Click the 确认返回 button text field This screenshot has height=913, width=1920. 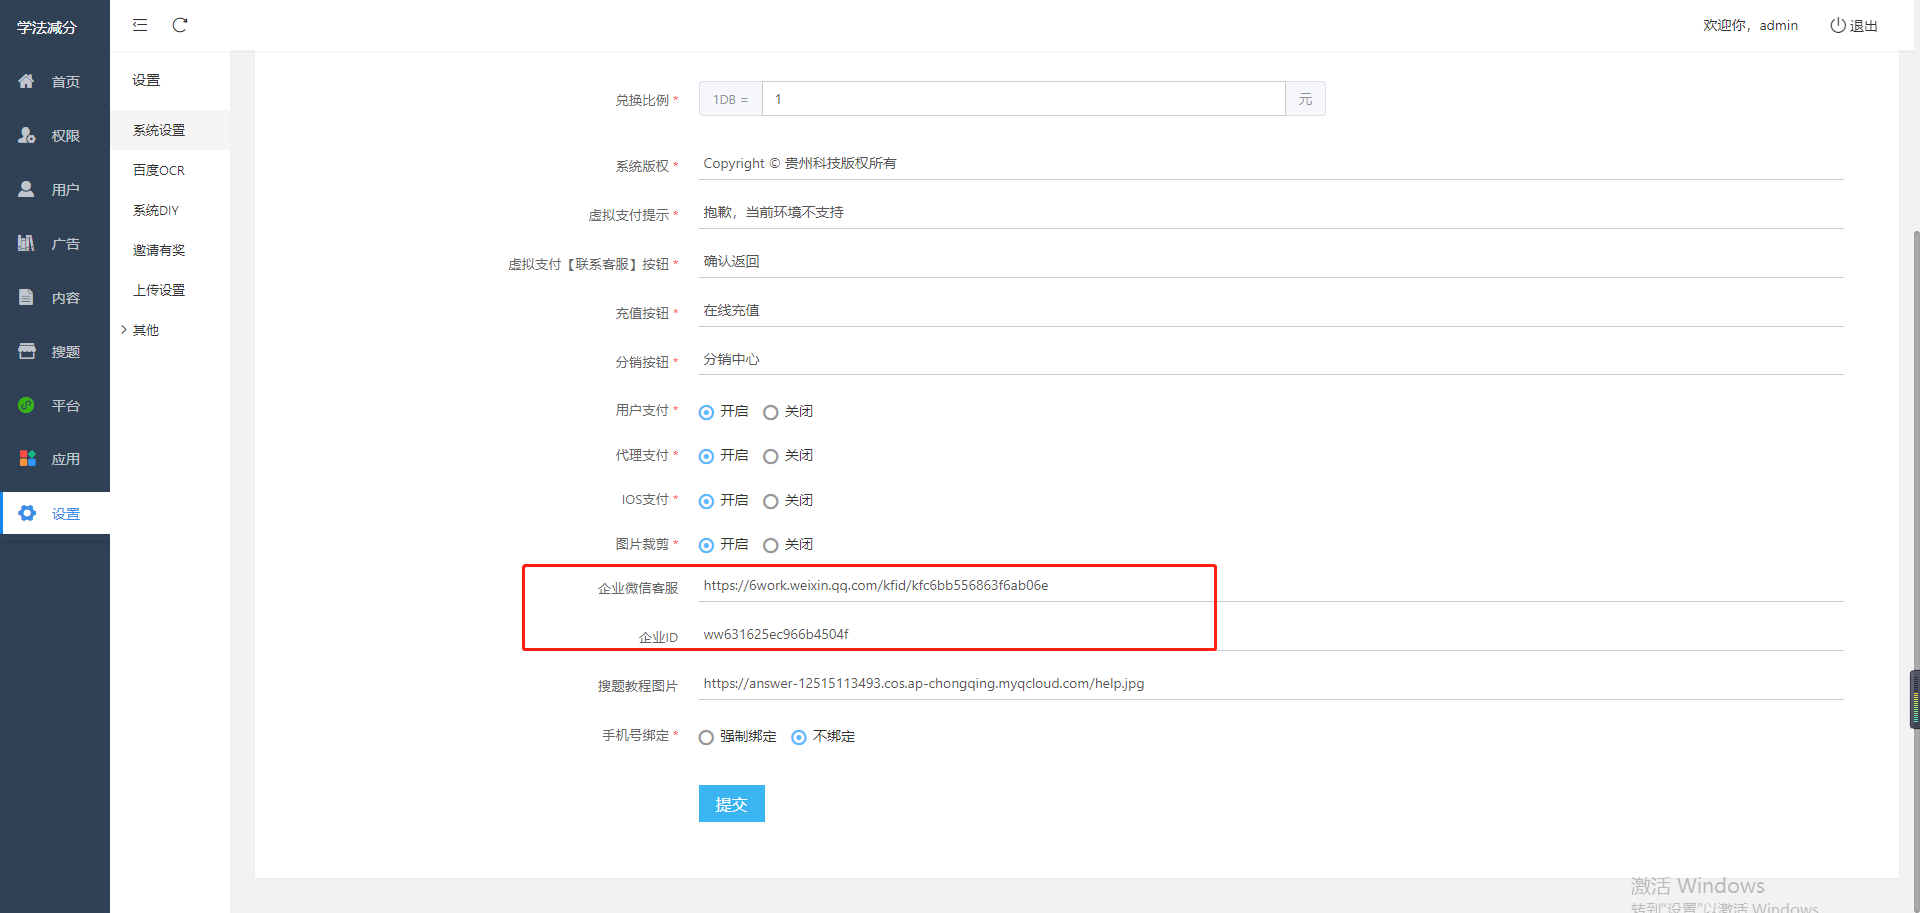coord(1271,262)
